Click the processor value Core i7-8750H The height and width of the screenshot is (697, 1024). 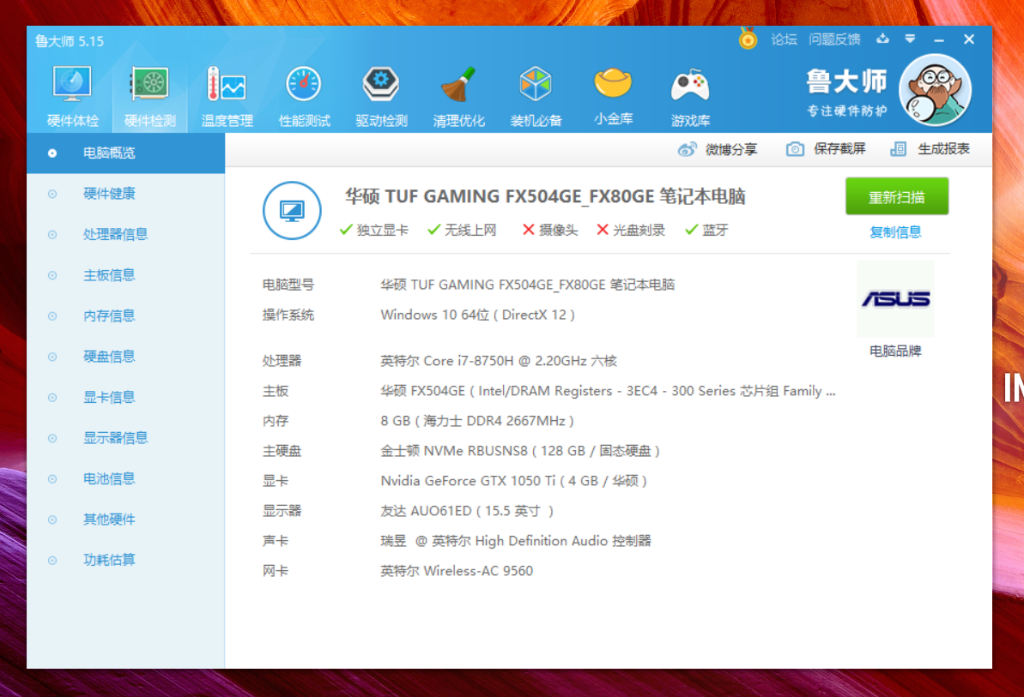point(499,361)
